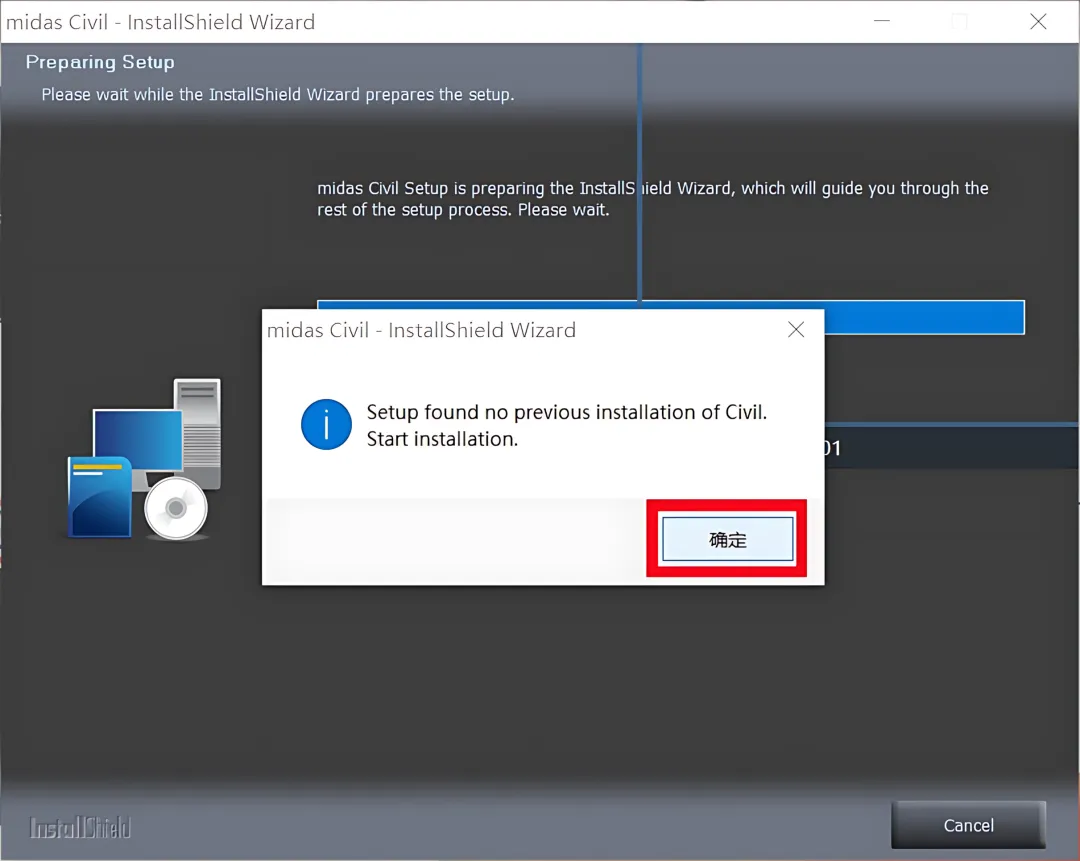Screen dimensions: 1080x861
Task: Minimize the InstallShield Wizard window
Action: 882,22
